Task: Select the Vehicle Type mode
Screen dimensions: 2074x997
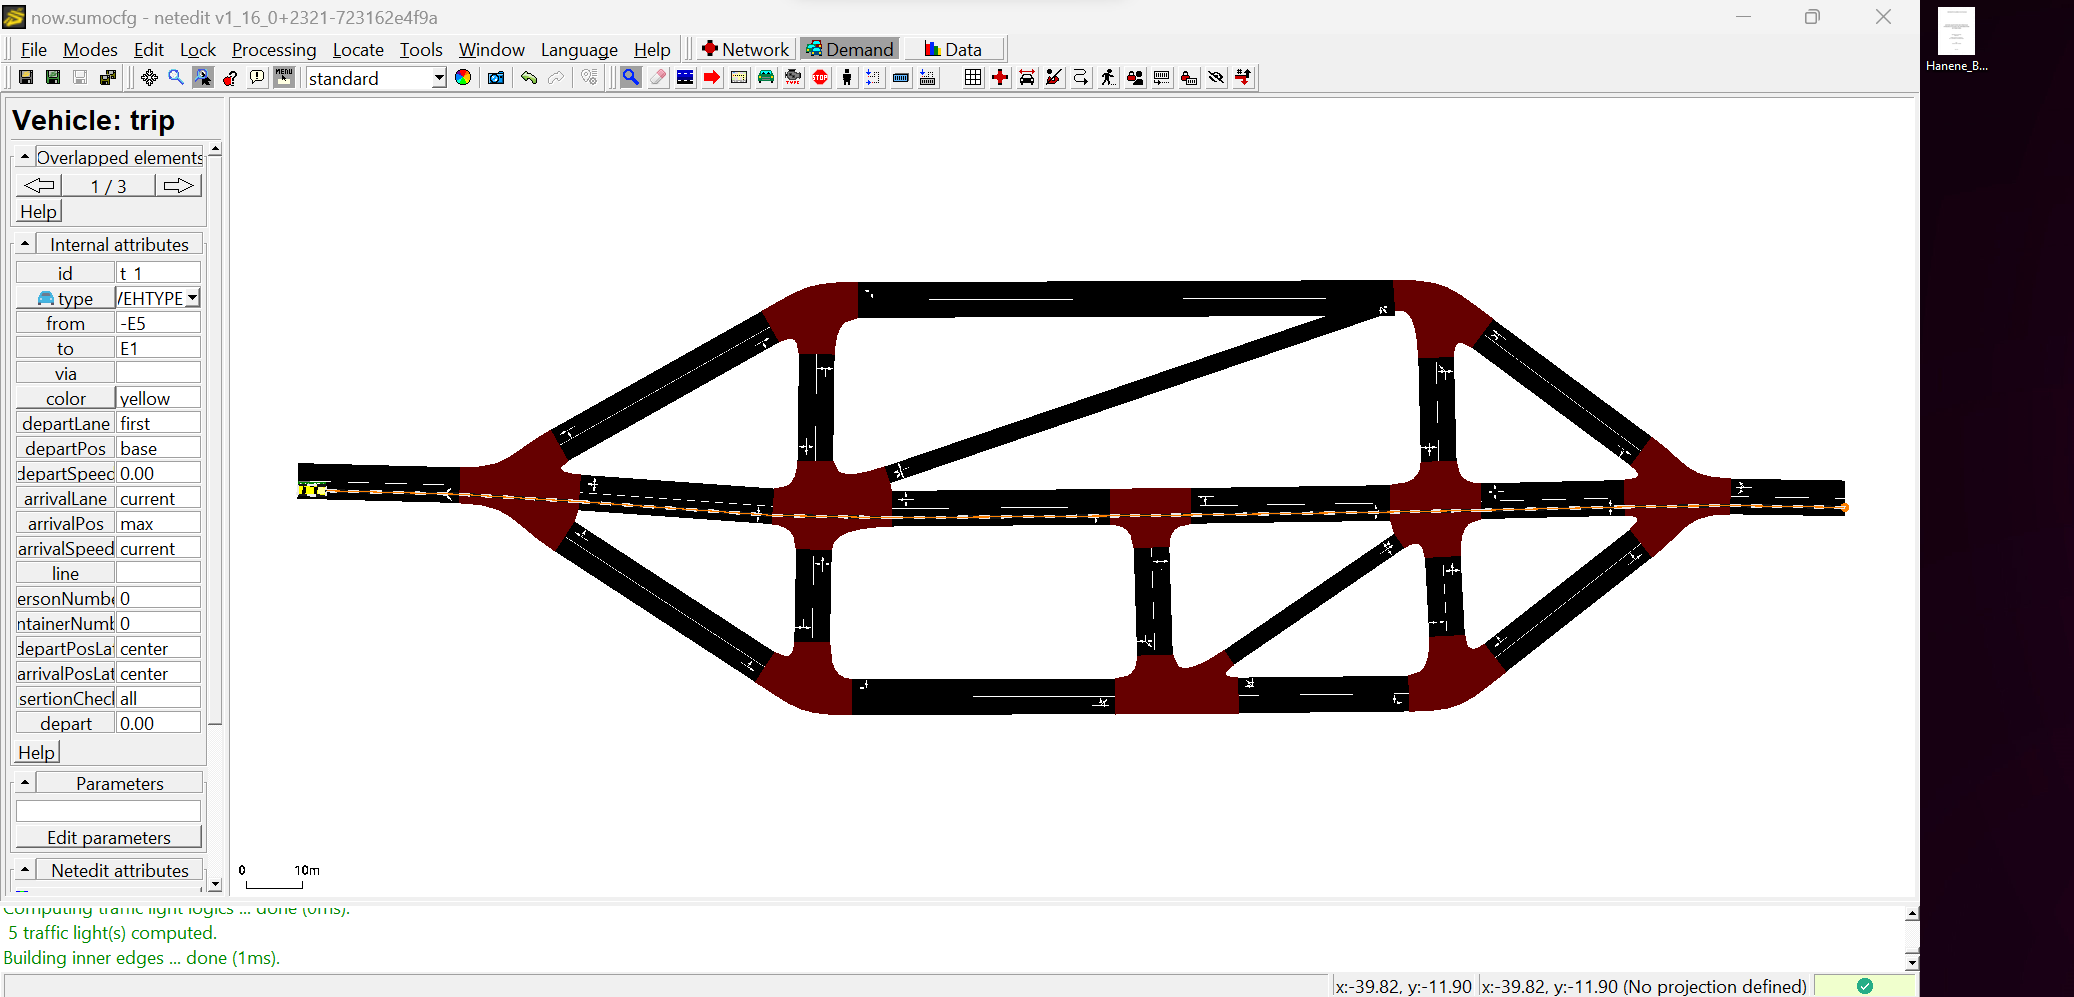Action: tap(793, 77)
